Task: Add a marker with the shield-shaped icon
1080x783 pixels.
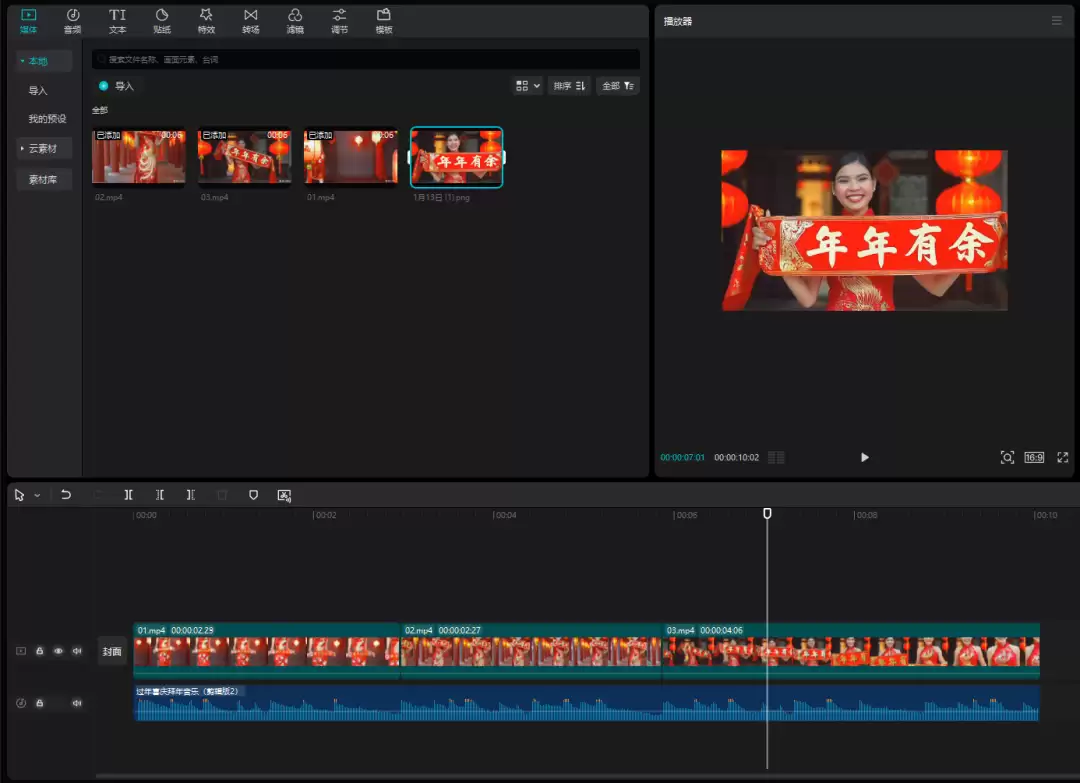Action: [253, 495]
